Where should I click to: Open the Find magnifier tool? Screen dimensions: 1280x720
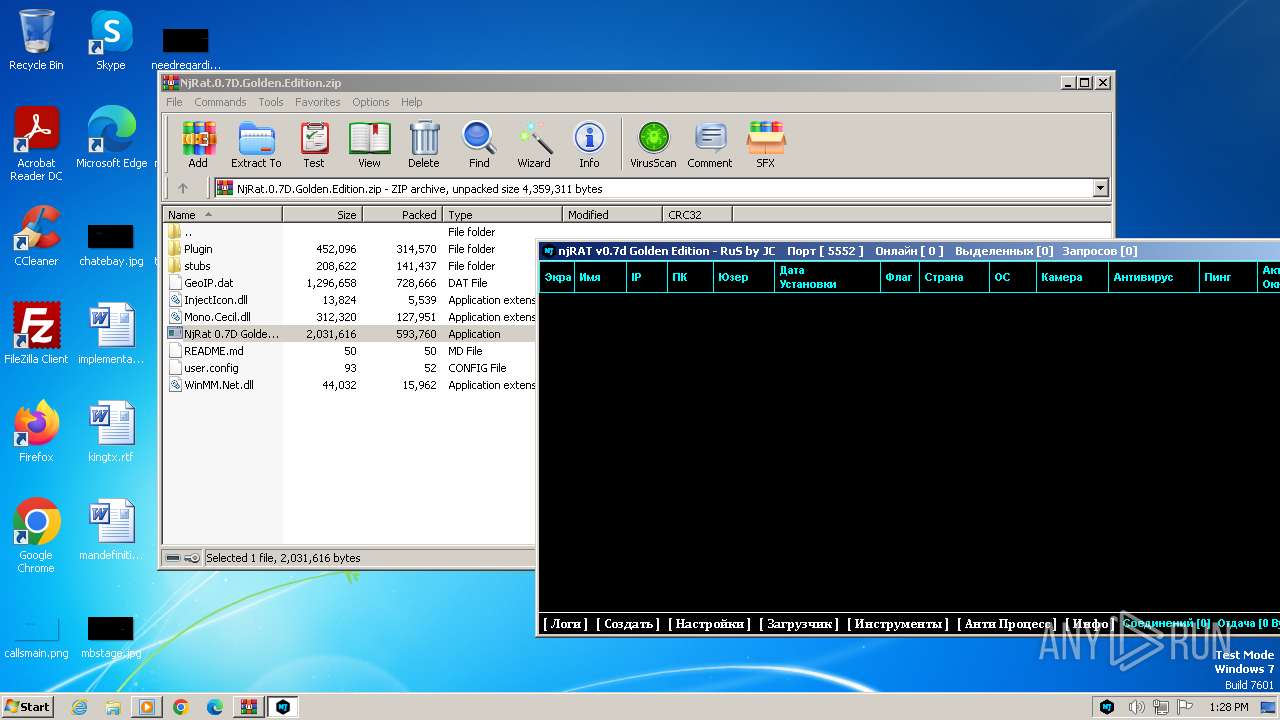[479, 145]
